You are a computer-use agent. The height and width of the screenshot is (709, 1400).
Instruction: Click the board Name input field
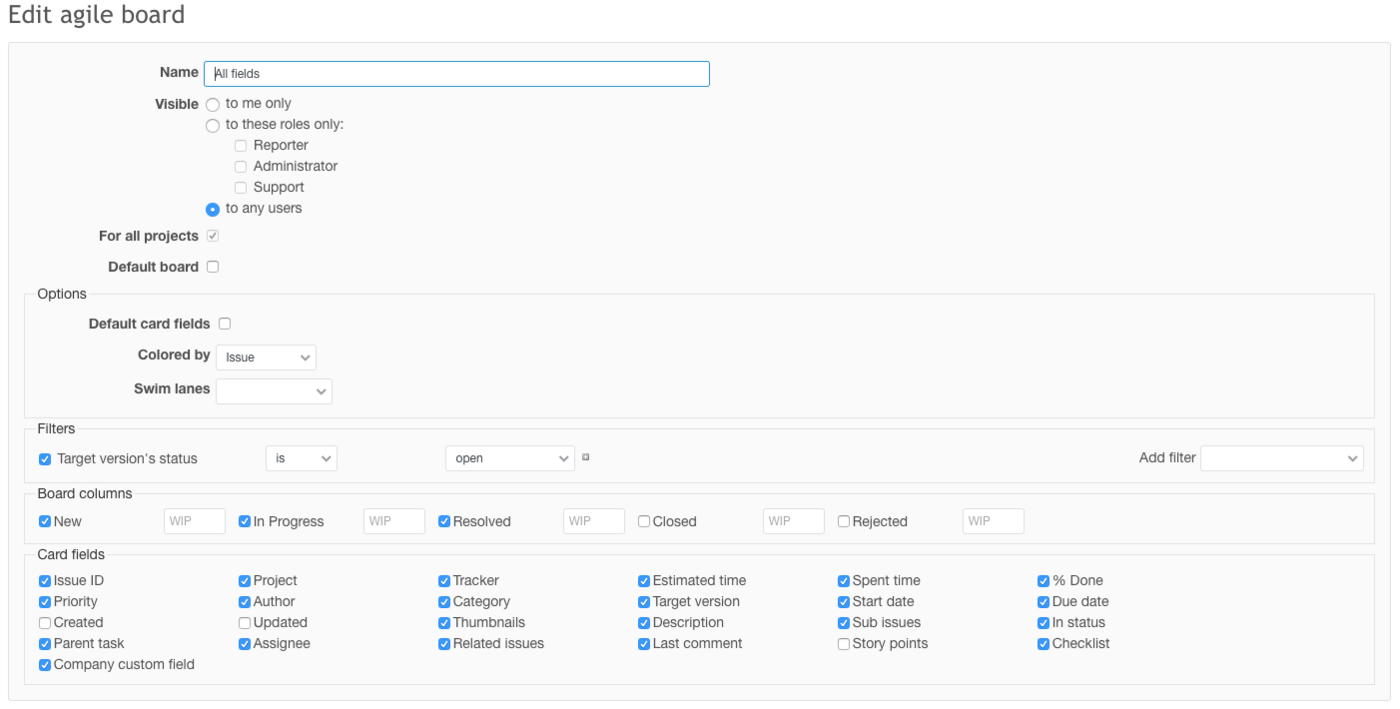click(x=456, y=74)
